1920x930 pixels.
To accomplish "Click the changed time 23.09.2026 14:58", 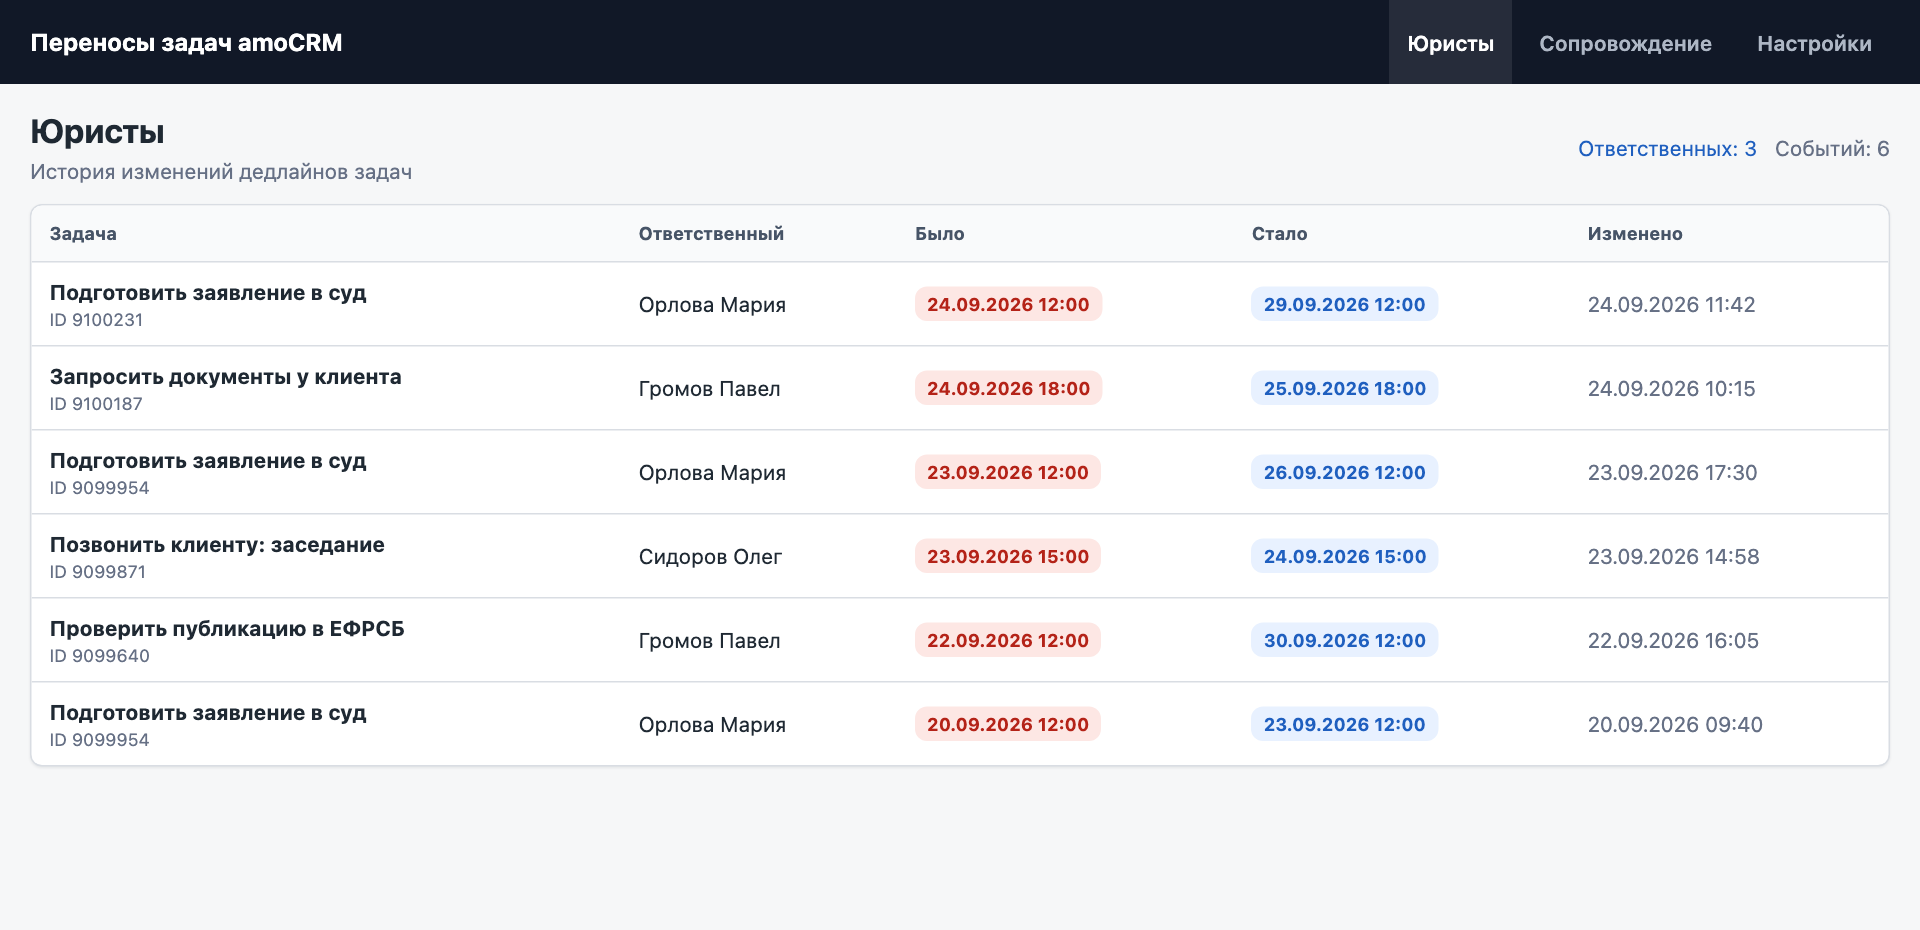I will click(1673, 557).
